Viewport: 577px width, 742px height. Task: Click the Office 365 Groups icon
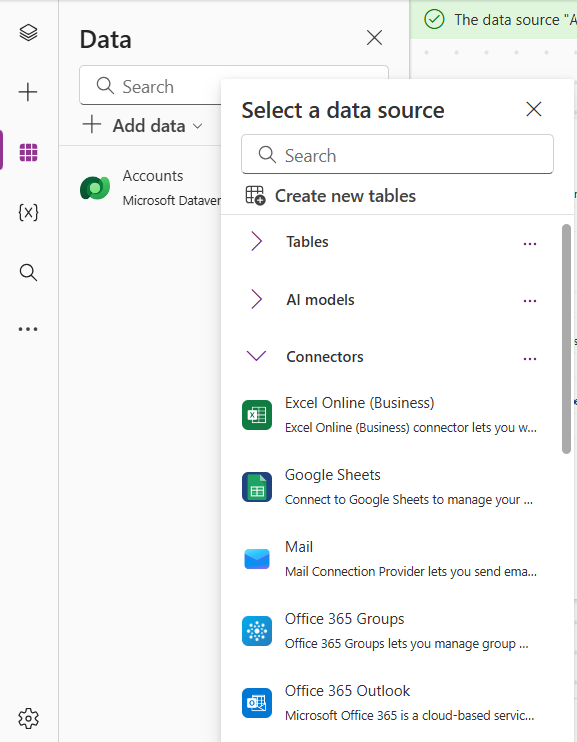click(257, 631)
